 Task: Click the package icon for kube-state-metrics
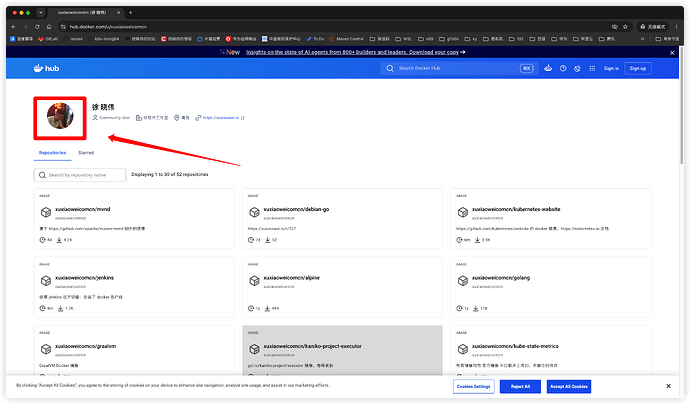462,349
